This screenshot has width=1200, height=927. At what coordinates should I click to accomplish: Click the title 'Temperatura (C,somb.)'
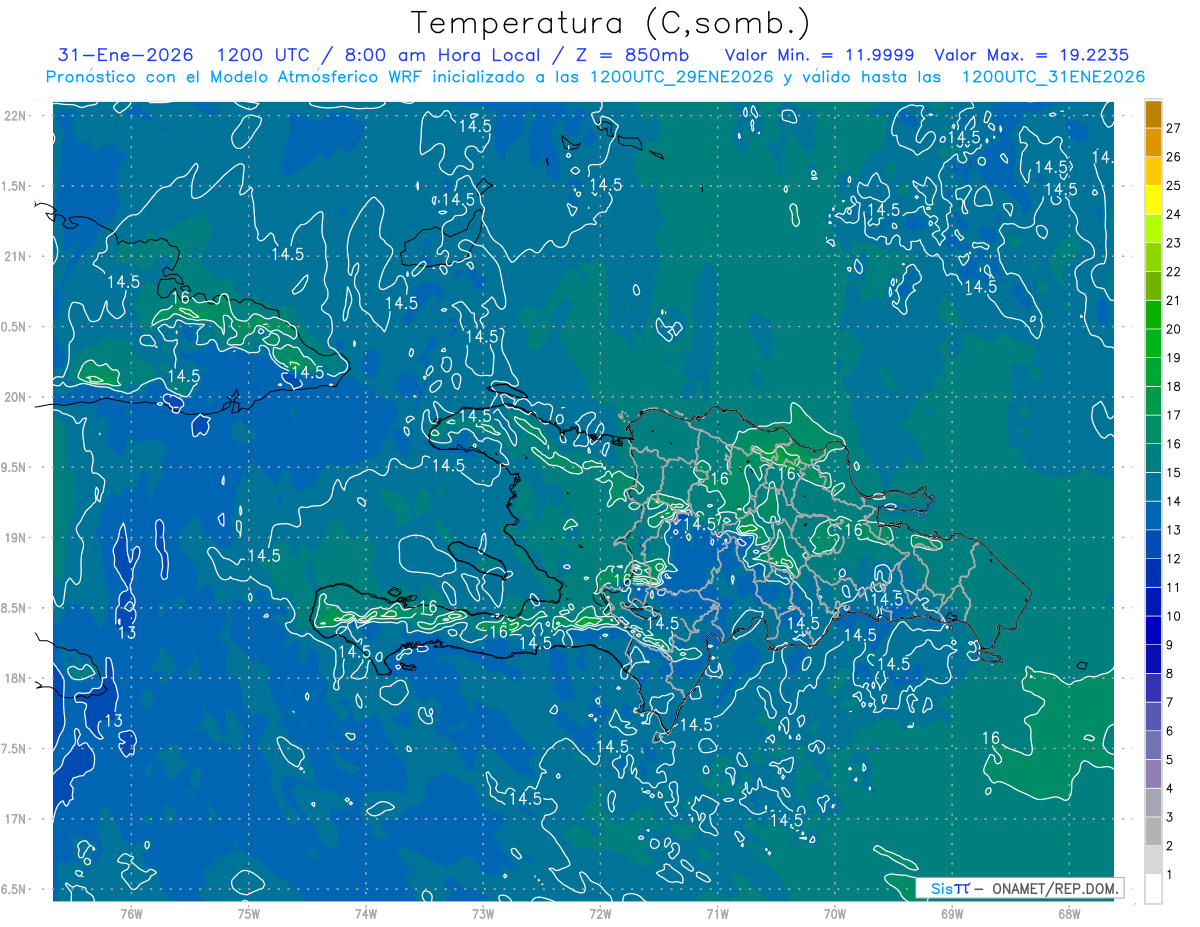click(610, 23)
